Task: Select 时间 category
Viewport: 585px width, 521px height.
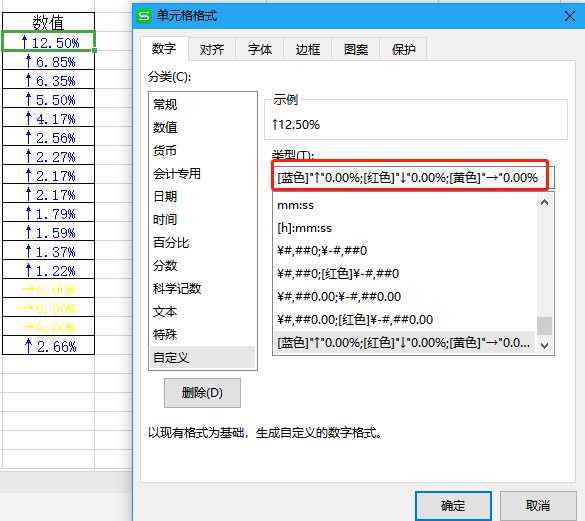Action: click(x=203, y=219)
